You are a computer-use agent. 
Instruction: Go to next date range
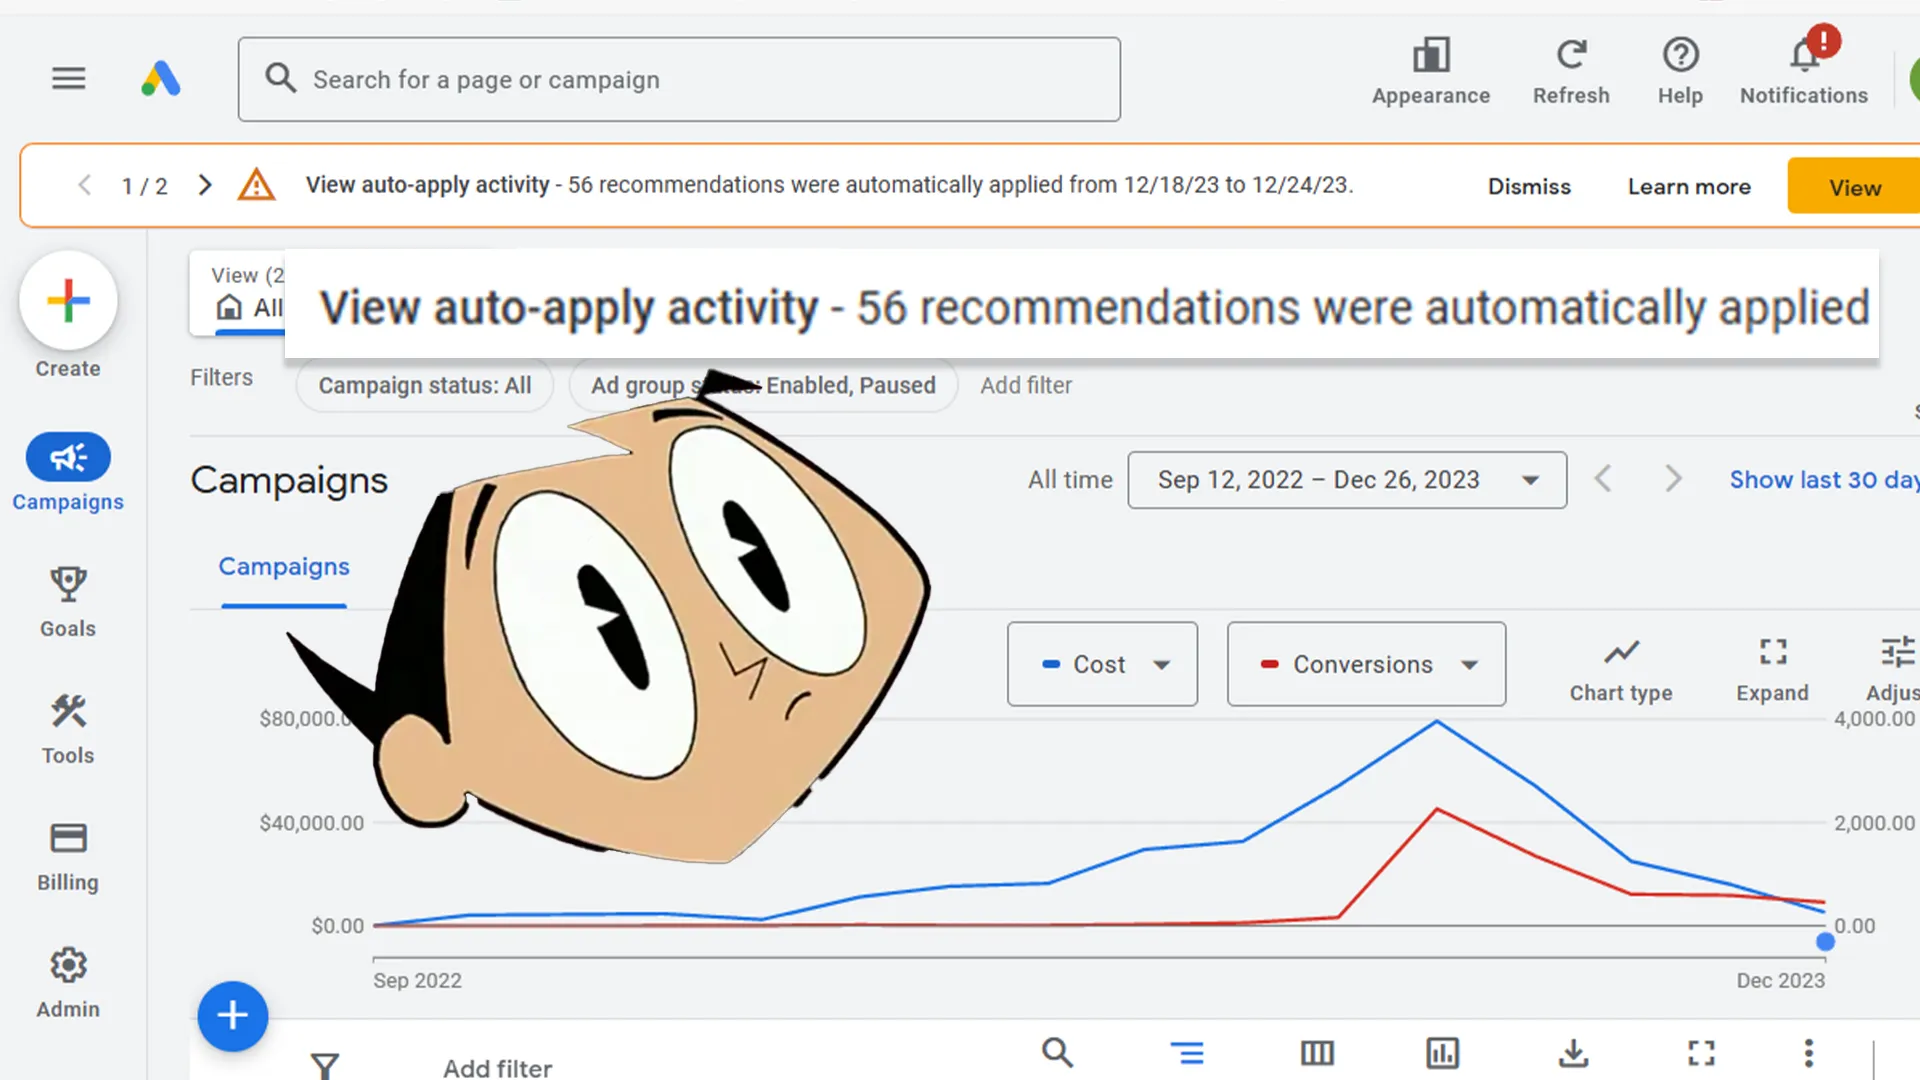(x=1673, y=479)
